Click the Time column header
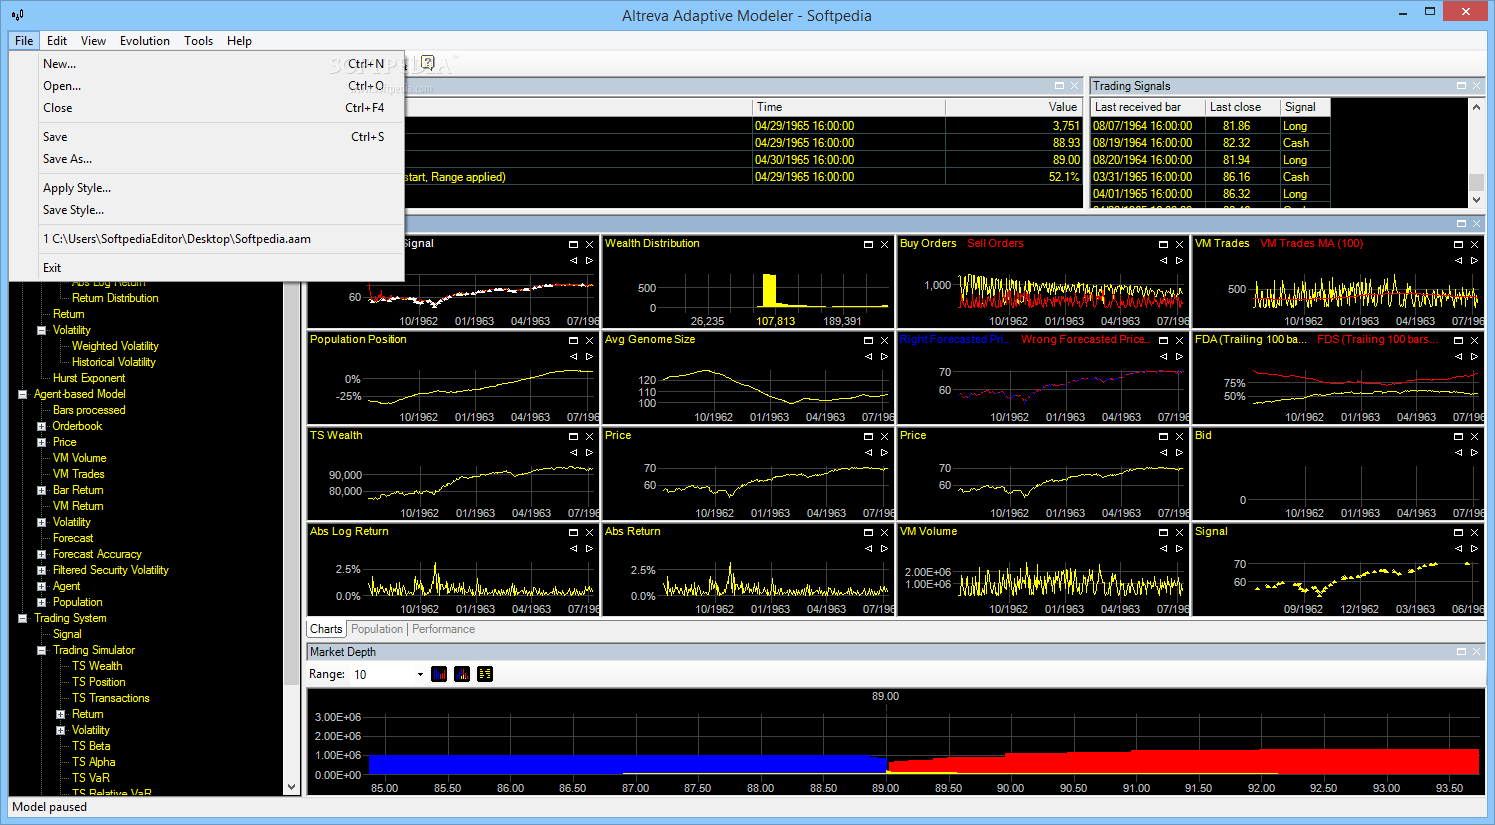The width and height of the screenshot is (1495, 825). (849, 107)
